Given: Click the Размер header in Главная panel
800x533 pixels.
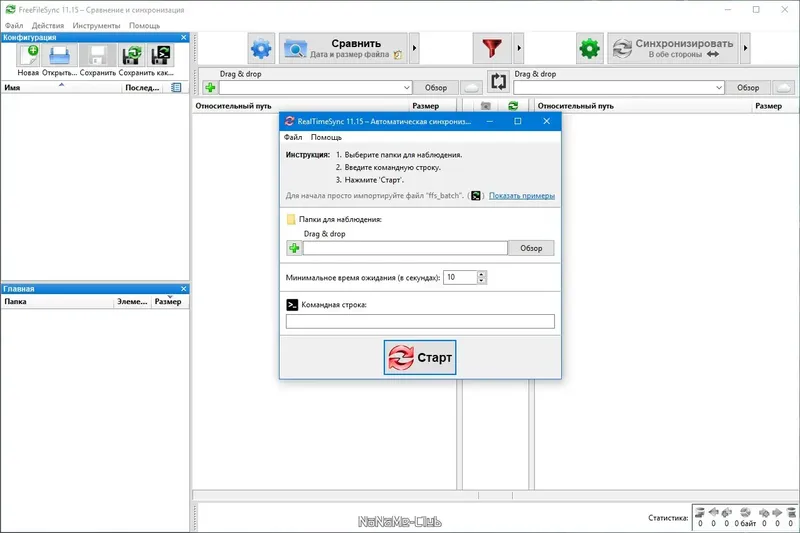Looking at the screenshot, I should [x=168, y=301].
